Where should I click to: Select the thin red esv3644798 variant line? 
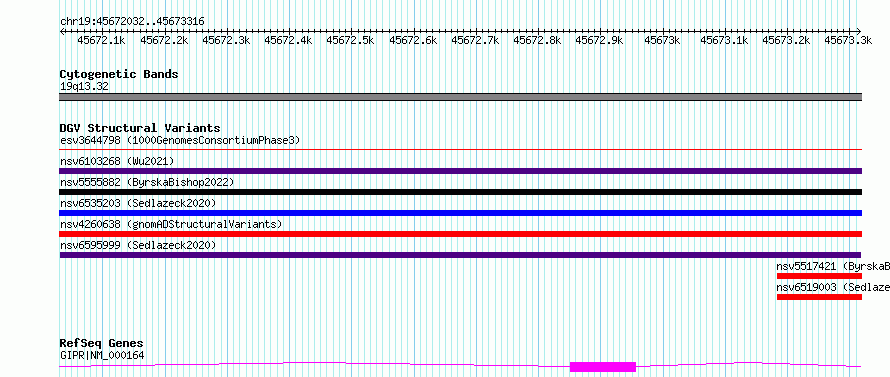[460, 150]
